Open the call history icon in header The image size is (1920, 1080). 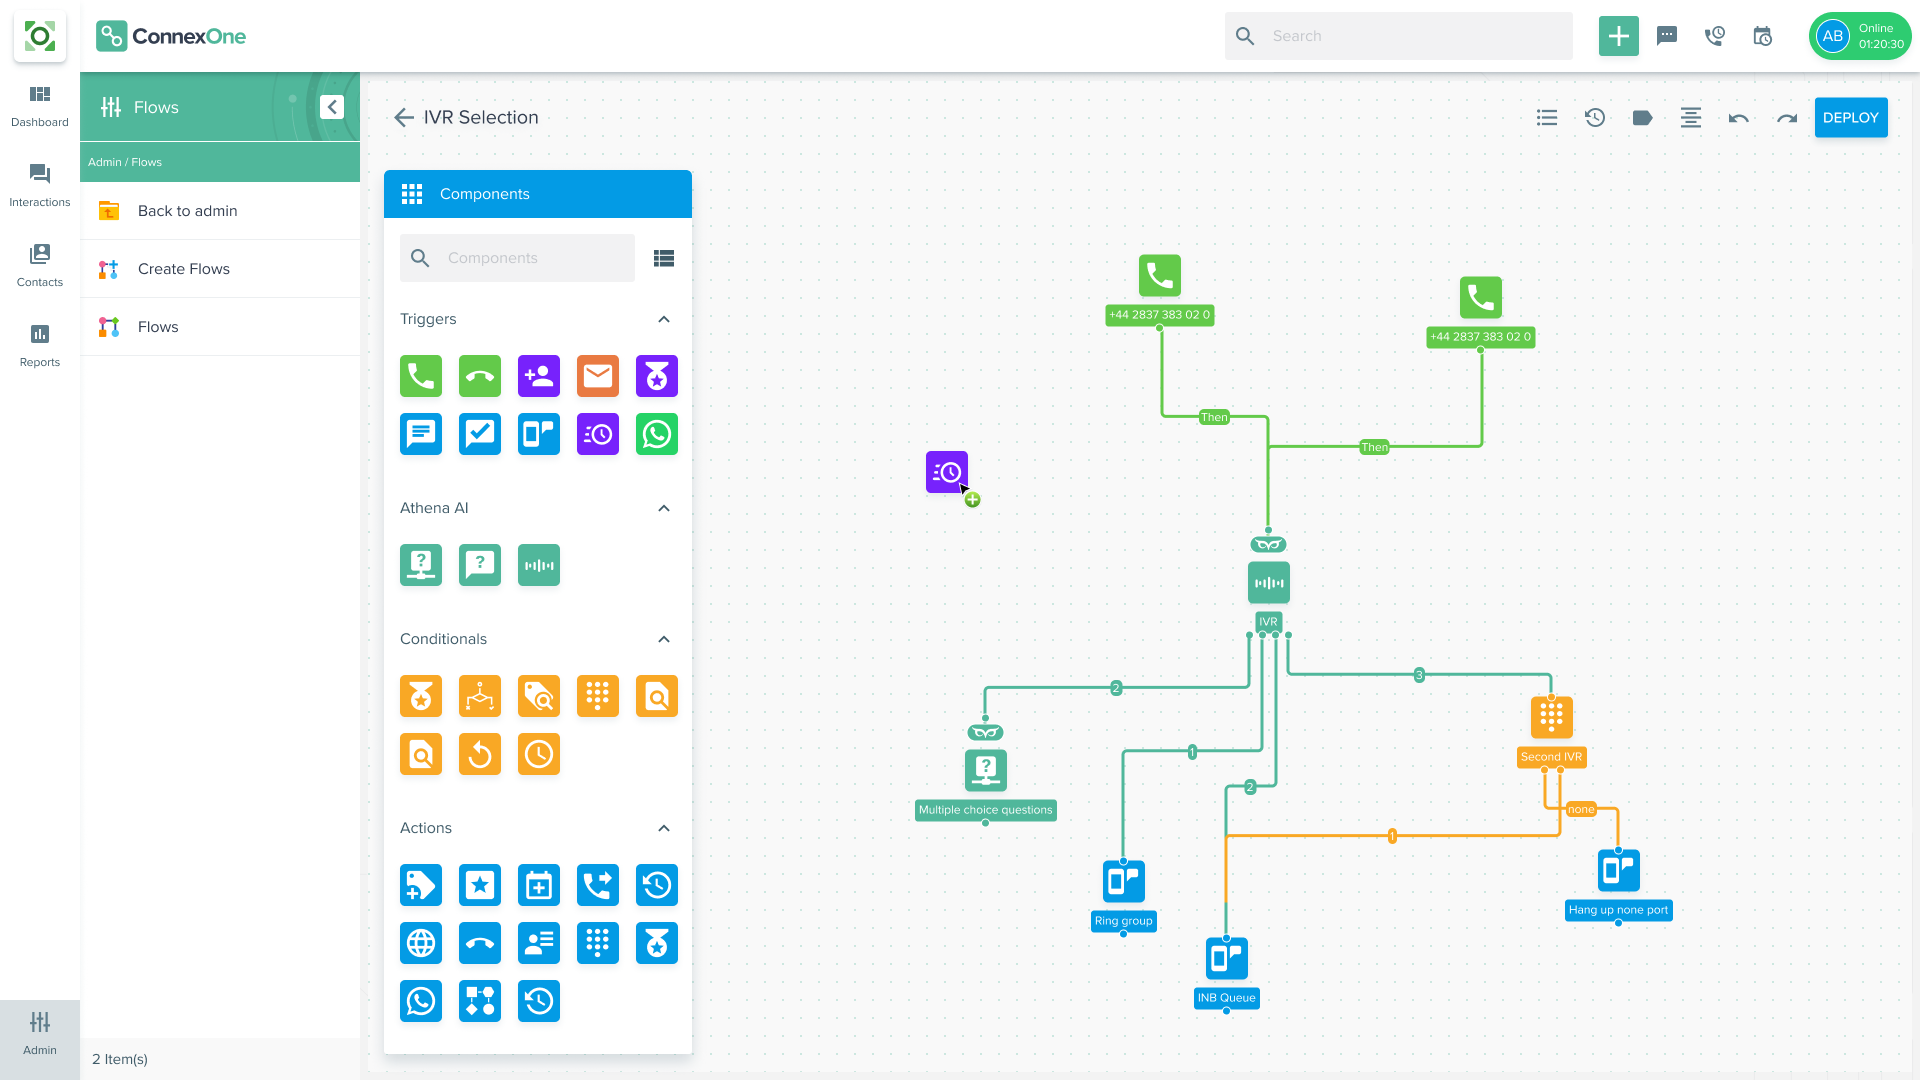pyautogui.click(x=1715, y=36)
